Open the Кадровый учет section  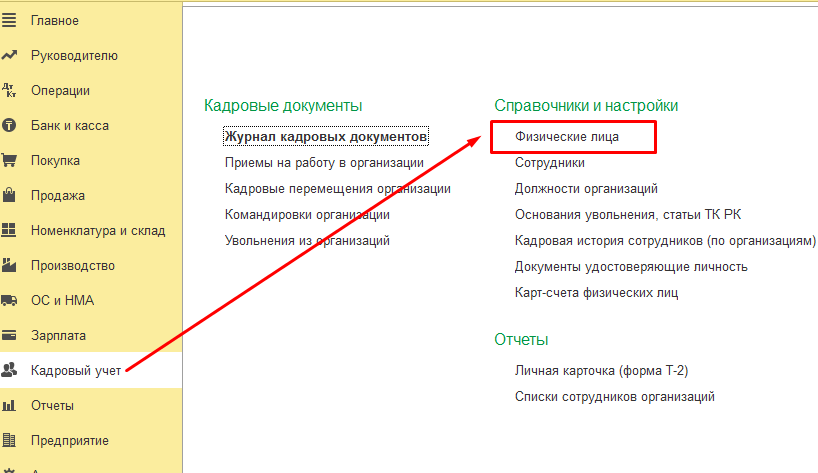(x=75, y=371)
